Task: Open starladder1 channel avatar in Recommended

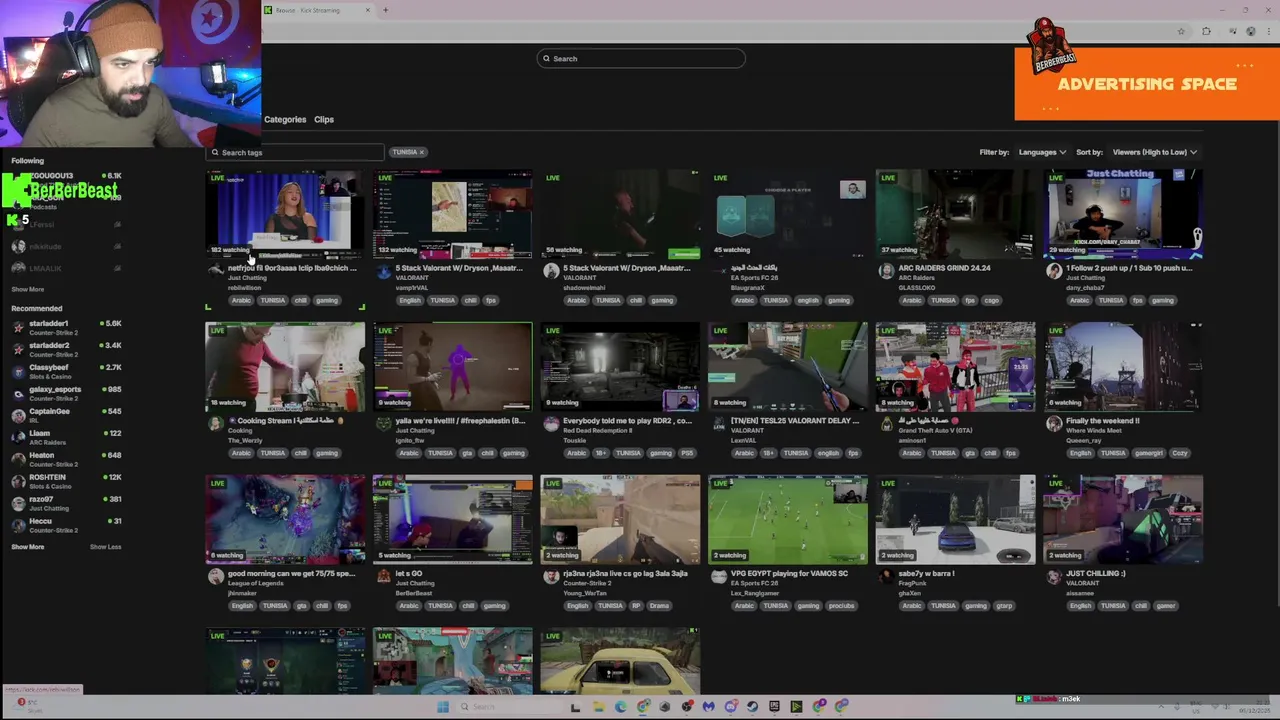Action: click(x=18, y=328)
